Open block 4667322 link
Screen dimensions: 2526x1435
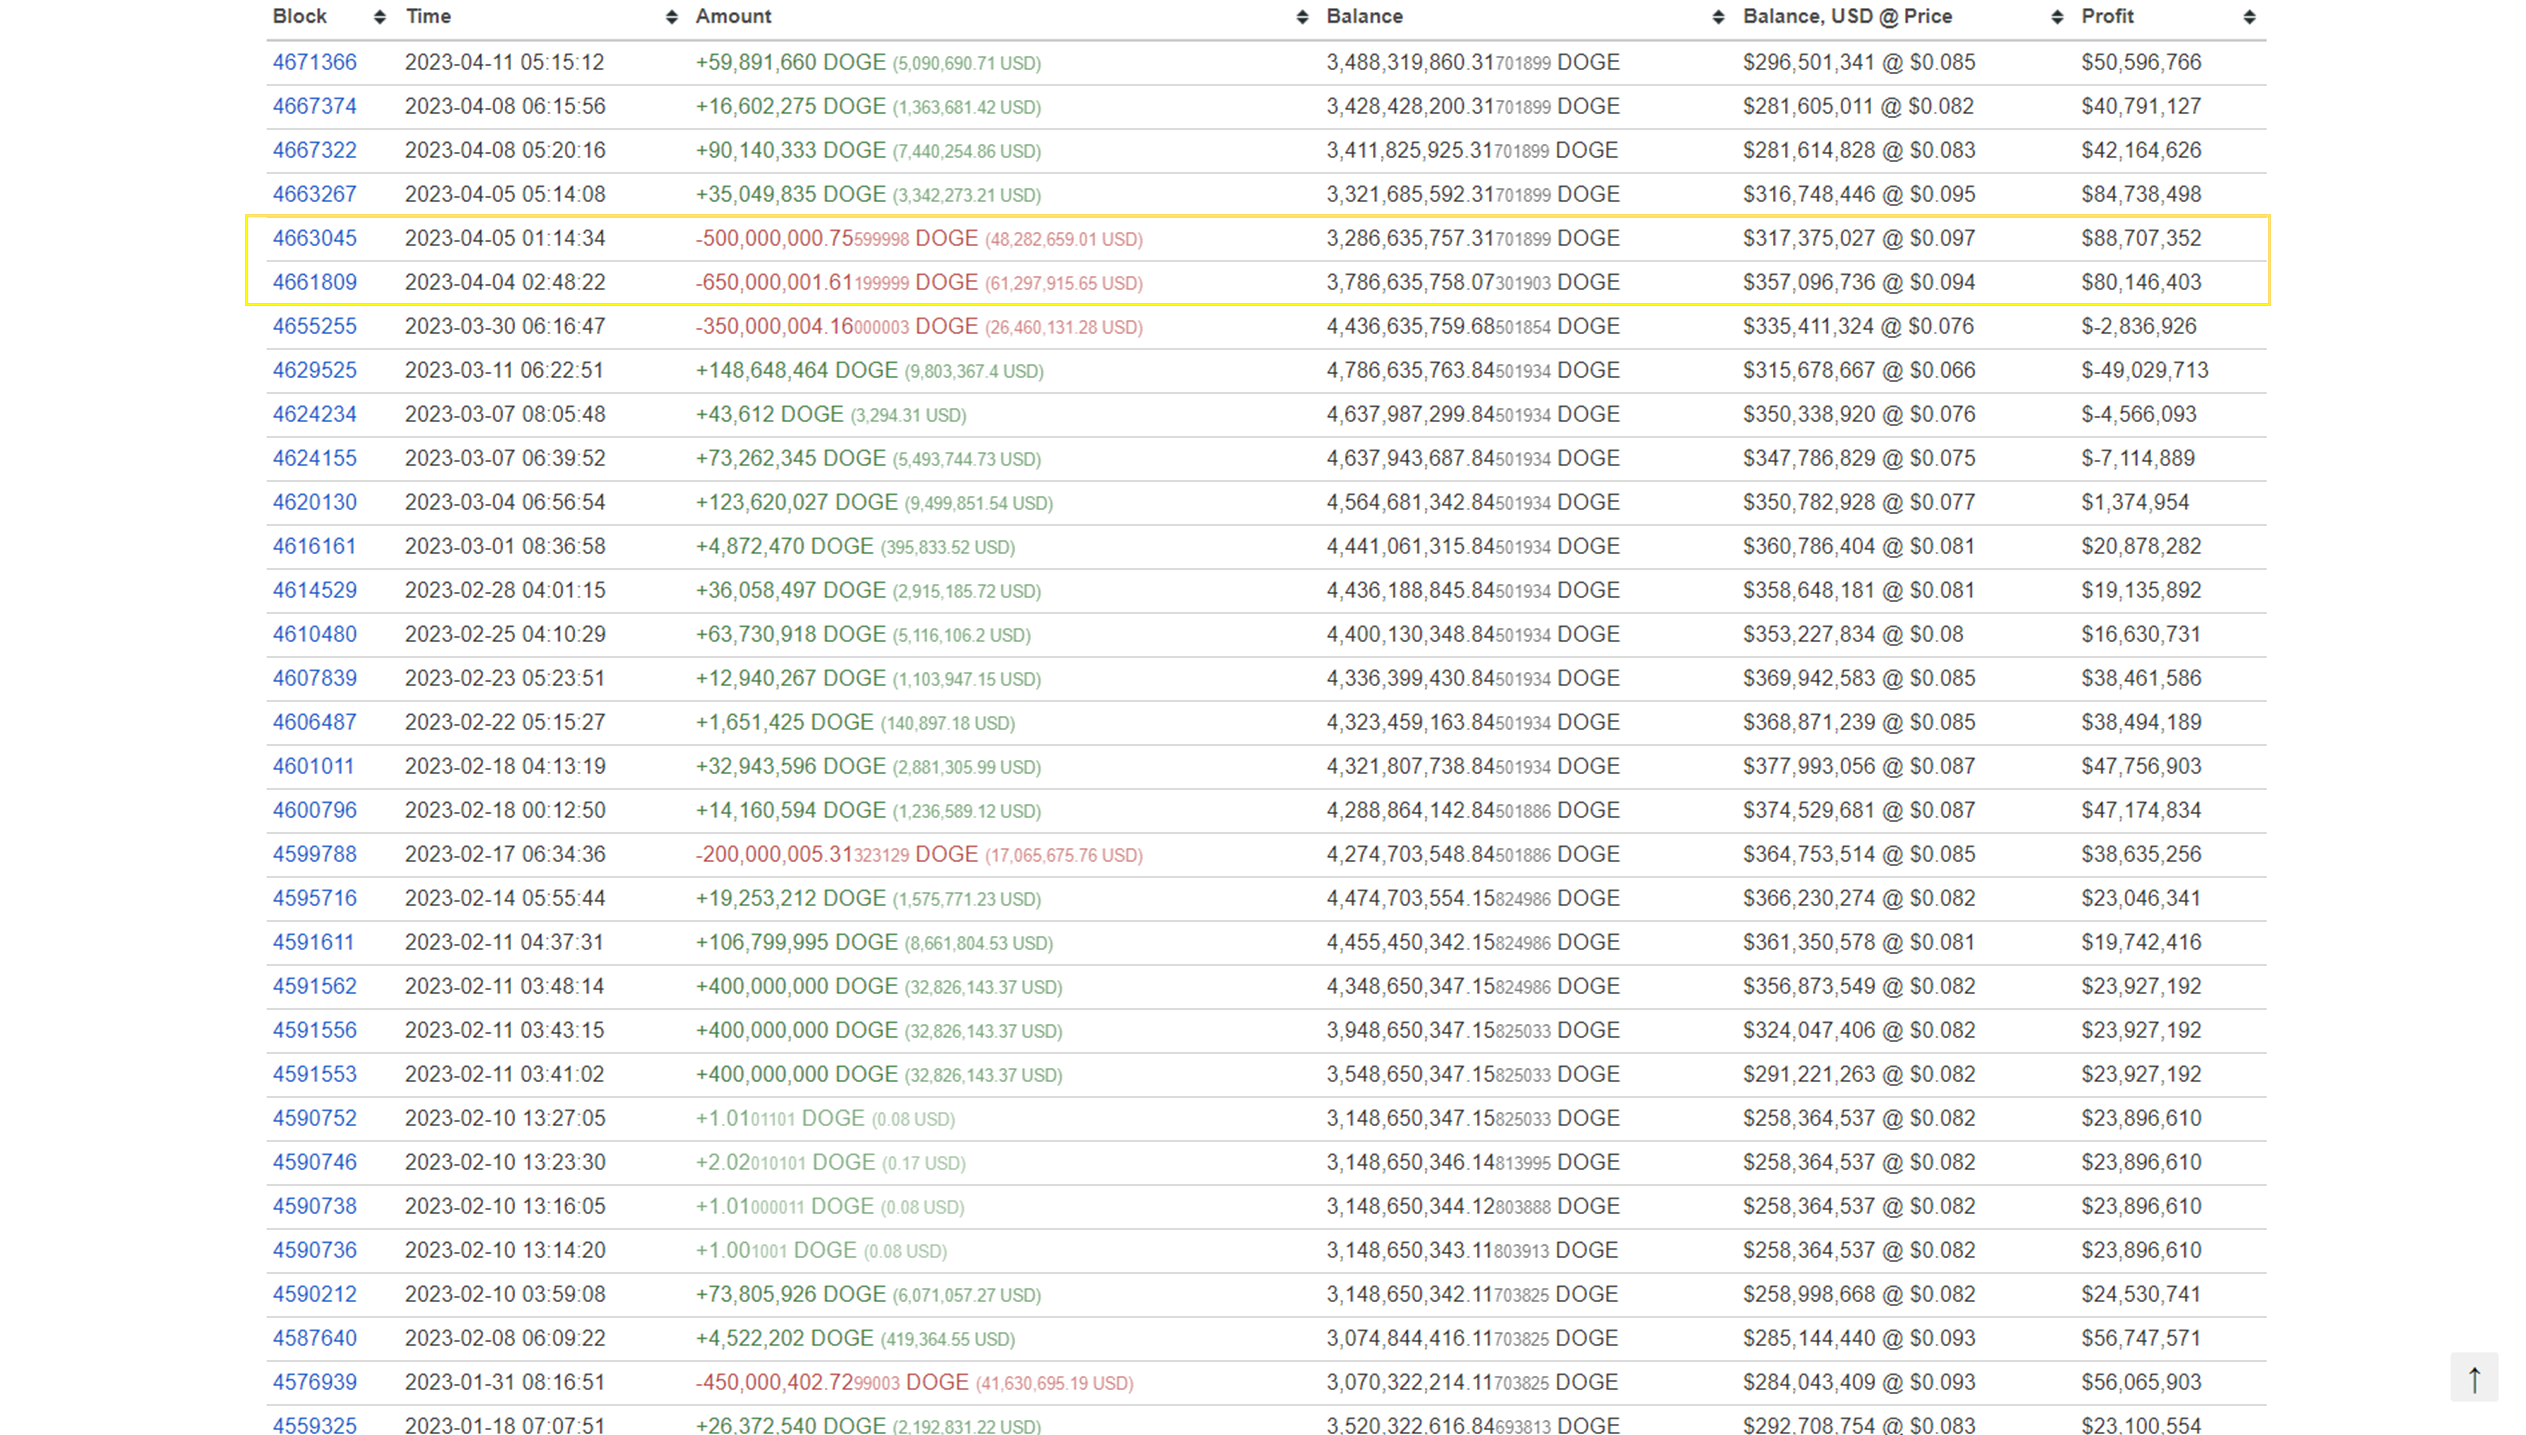point(314,150)
